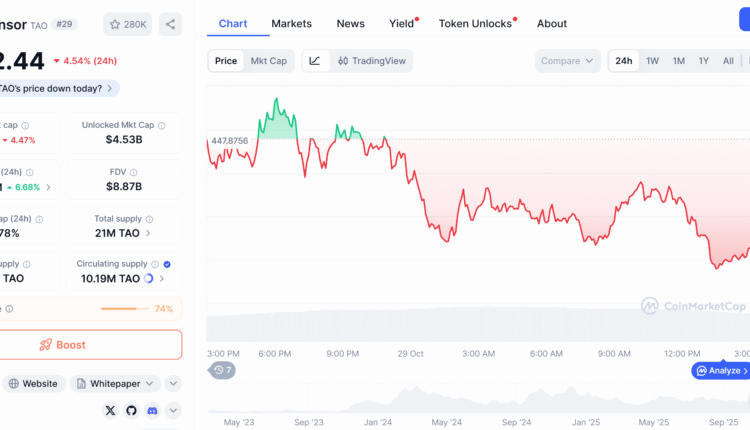
Task: Switch to line chart style icon
Action: pyautogui.click(x=315, y=61)
